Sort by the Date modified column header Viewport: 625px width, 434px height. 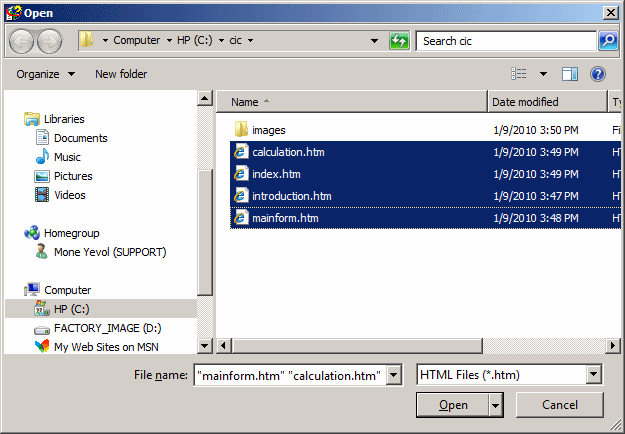pos(548,102)
